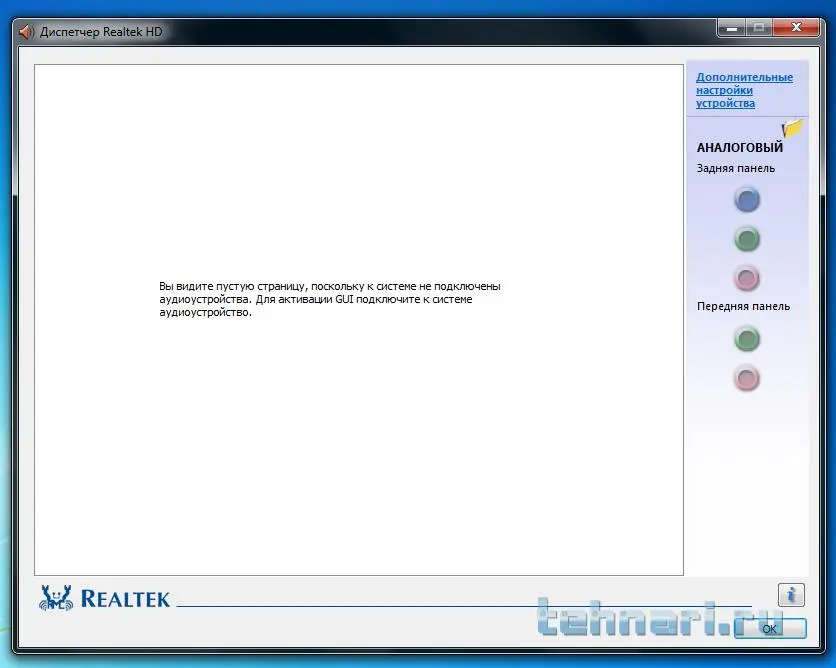Minimize the Диспетчер Realtek HD window
836x668 pixels.
tap(732, 28)
